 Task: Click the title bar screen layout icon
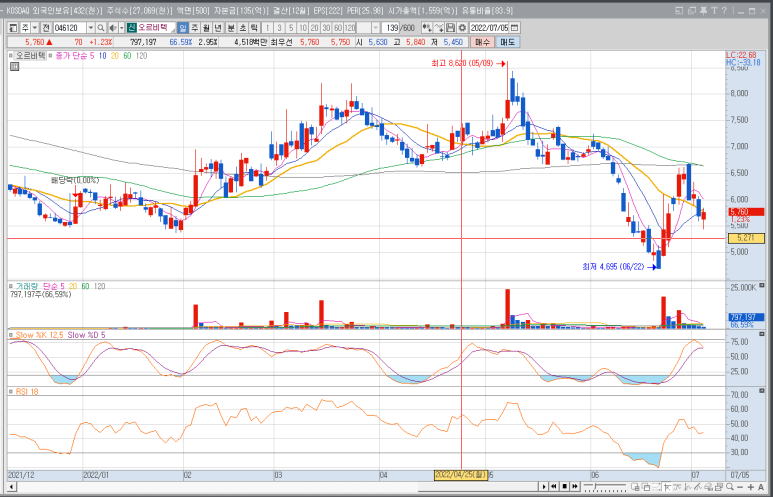pyautogui.click(x=680, y=10)
